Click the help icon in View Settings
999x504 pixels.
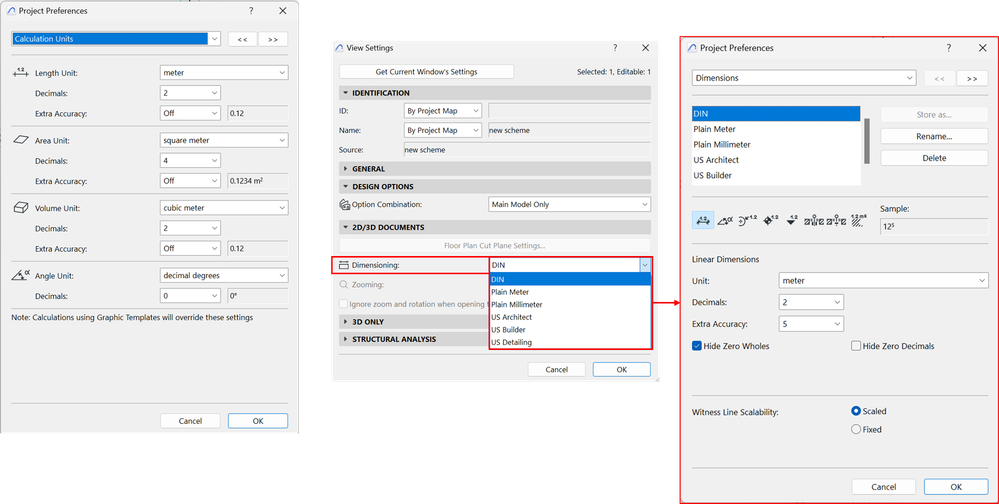pos(615,48)
